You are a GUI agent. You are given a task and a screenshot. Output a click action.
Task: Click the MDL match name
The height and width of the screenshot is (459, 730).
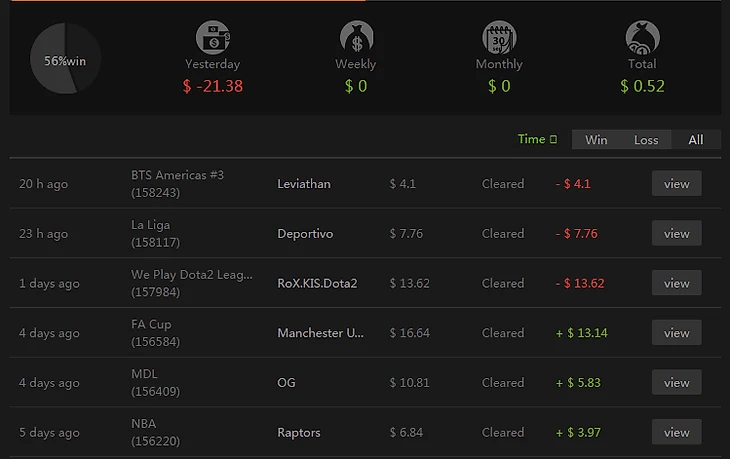click(x=144, y=374)
